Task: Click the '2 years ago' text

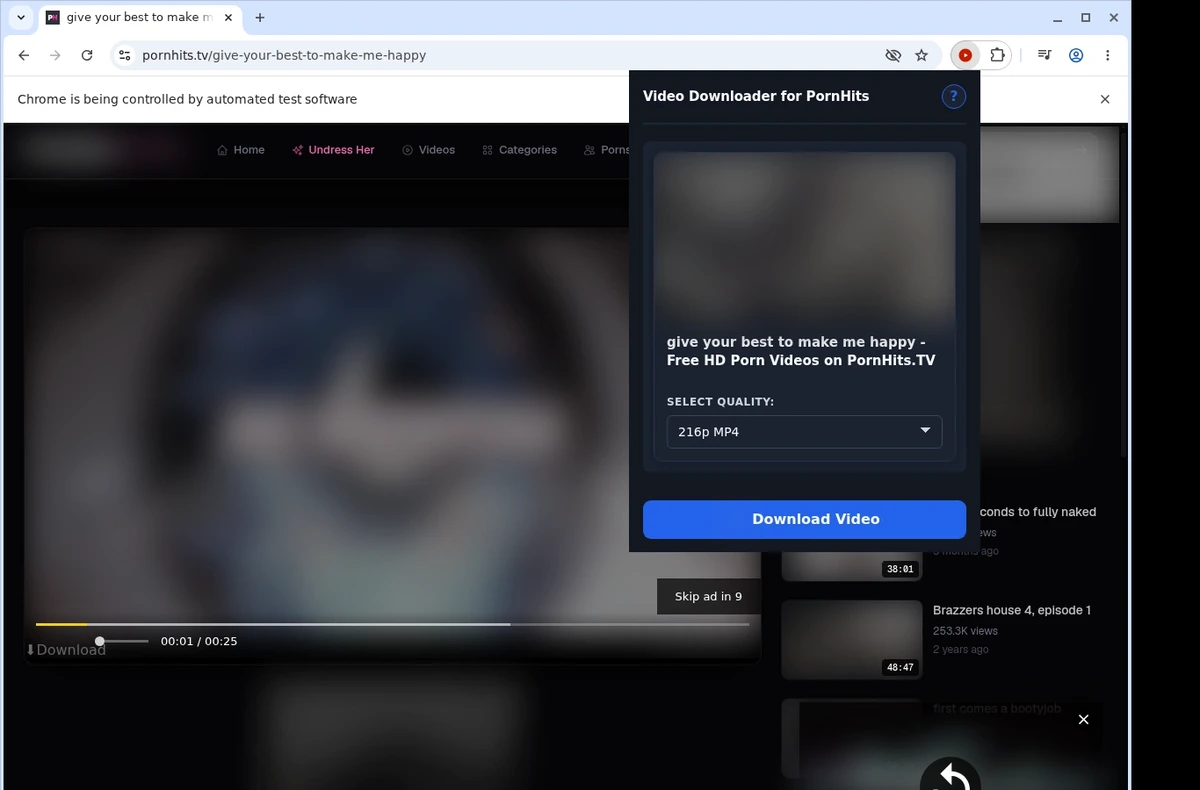Action: click(961, 649)
